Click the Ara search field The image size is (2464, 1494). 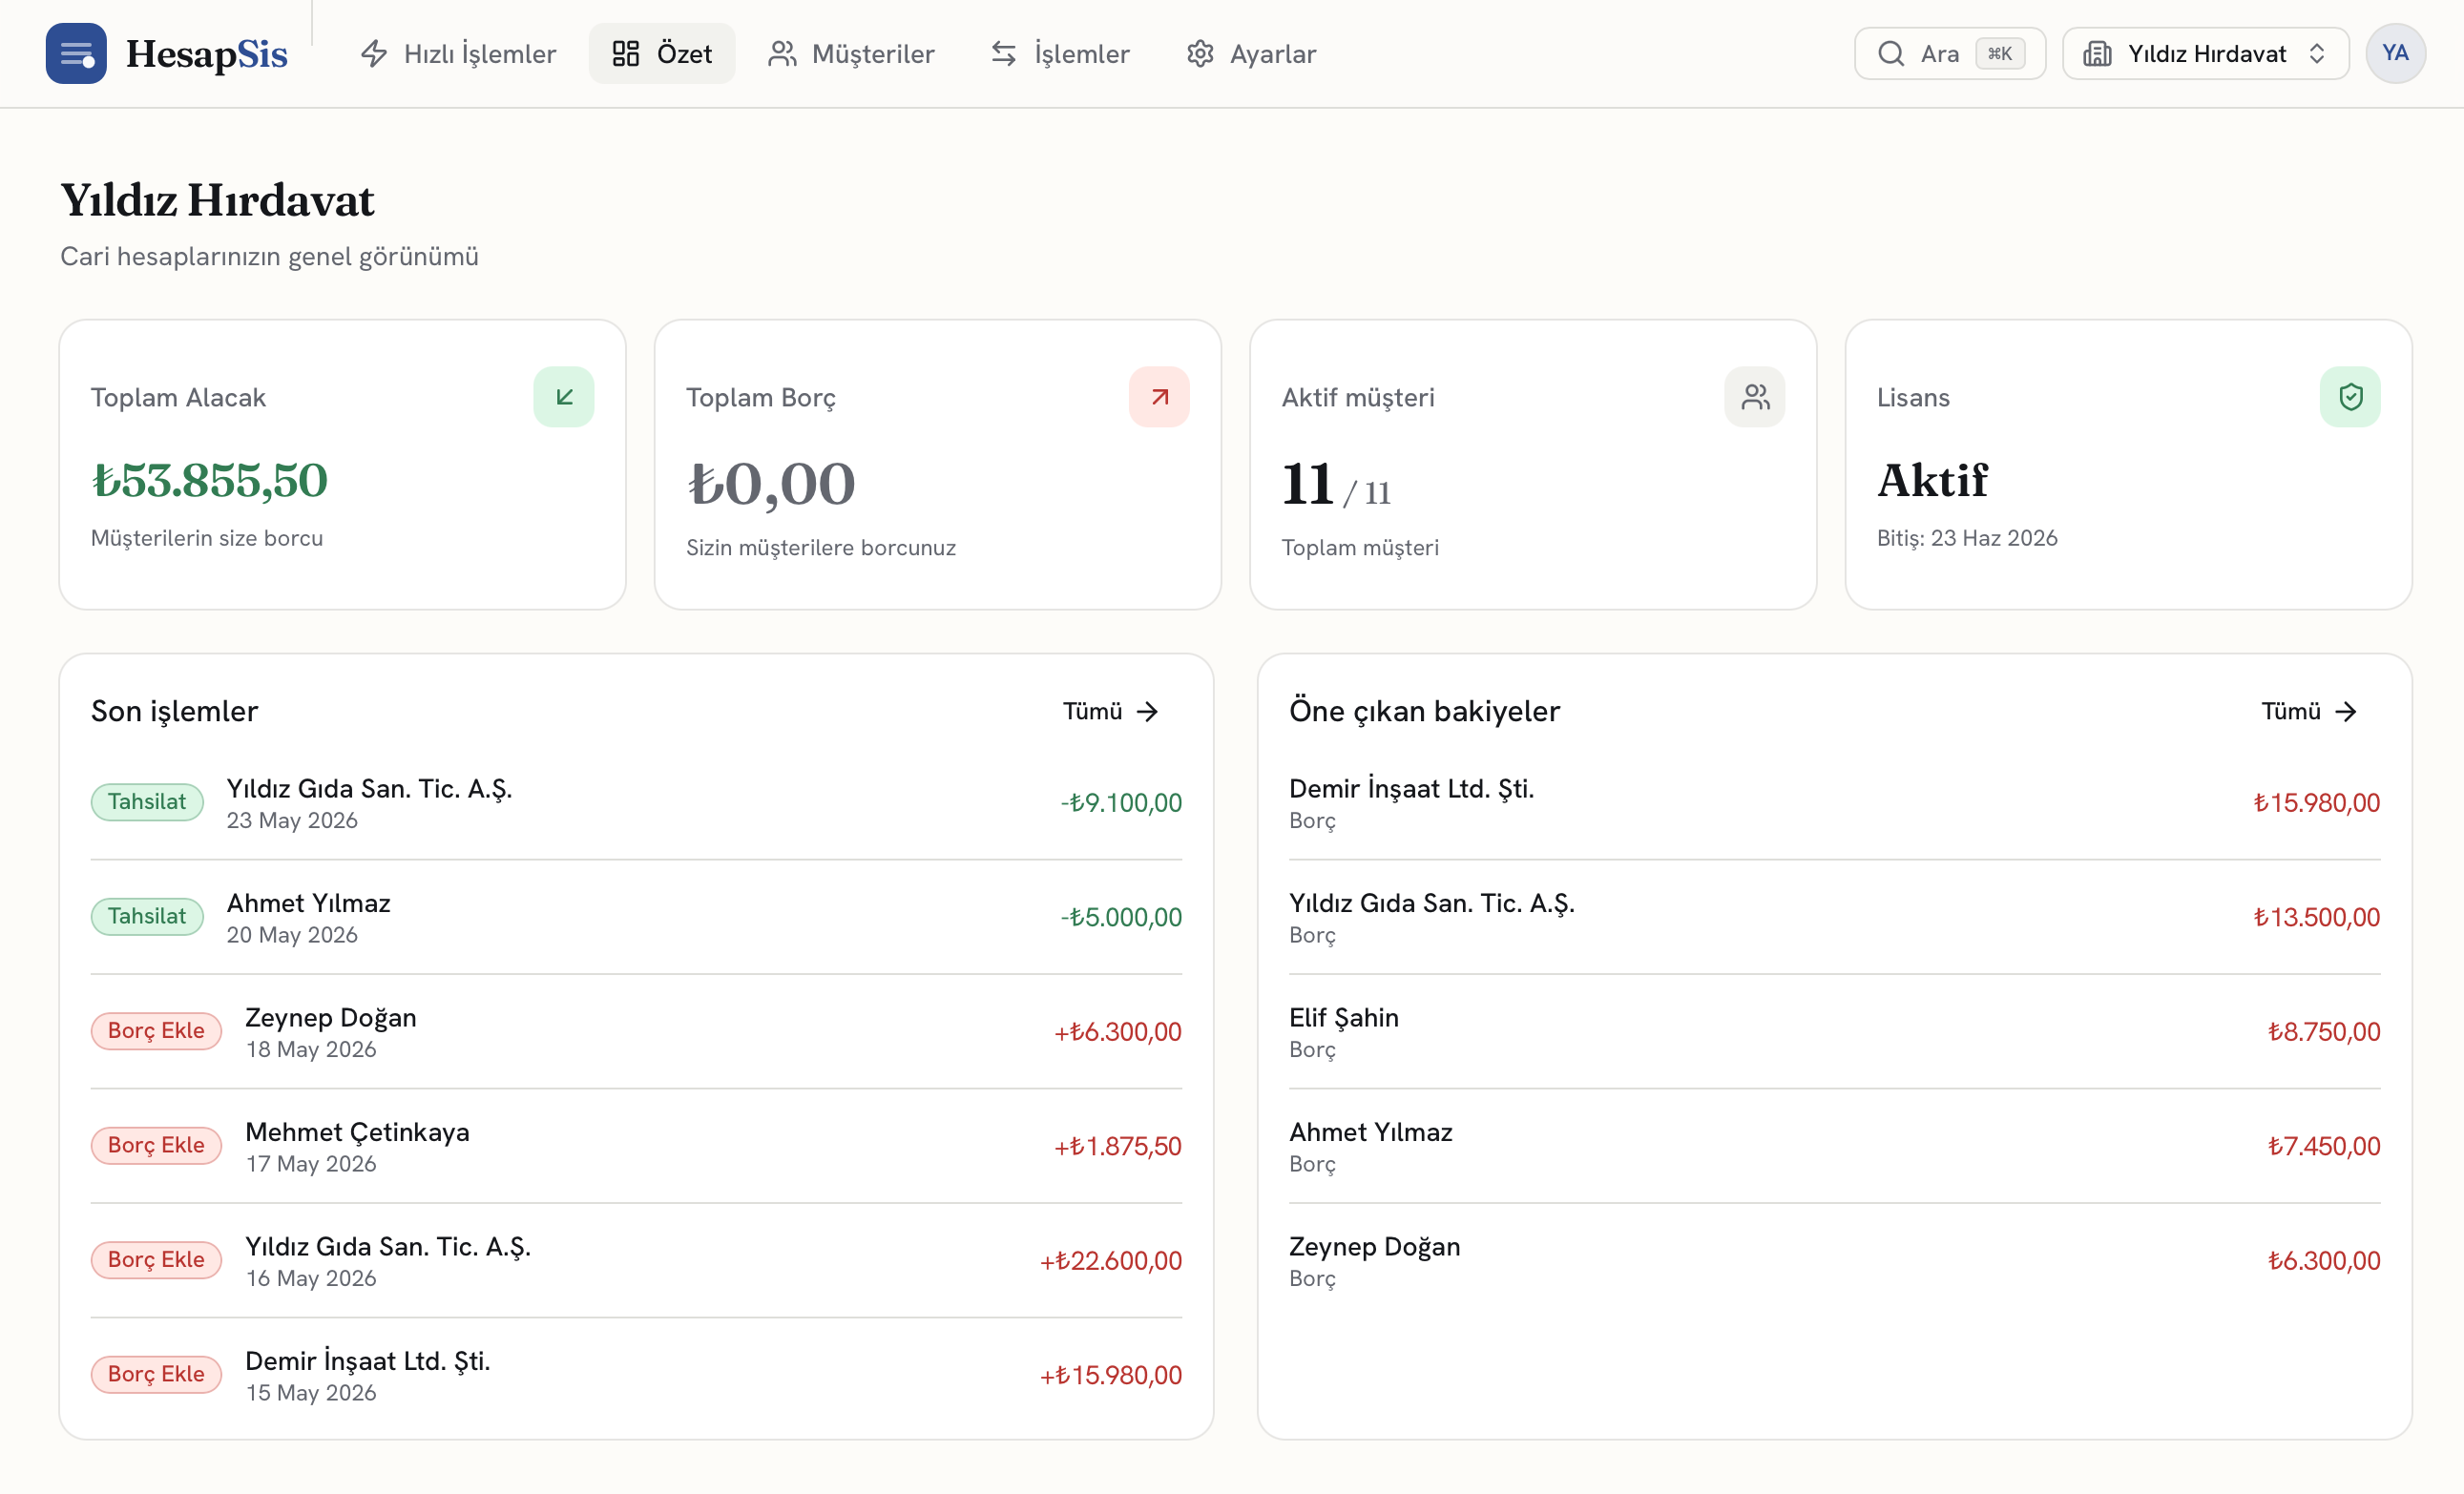pyautogui.click(x=1950, y=53)
